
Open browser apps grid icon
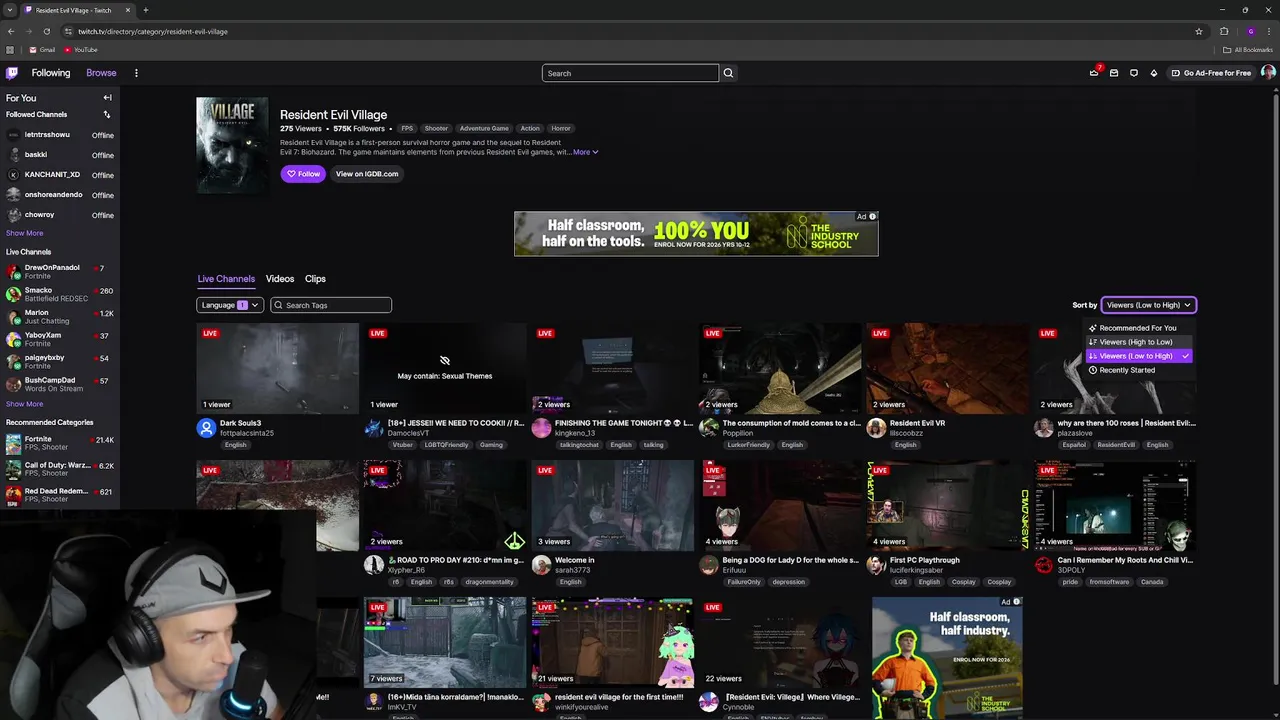(x=10, y=50)
